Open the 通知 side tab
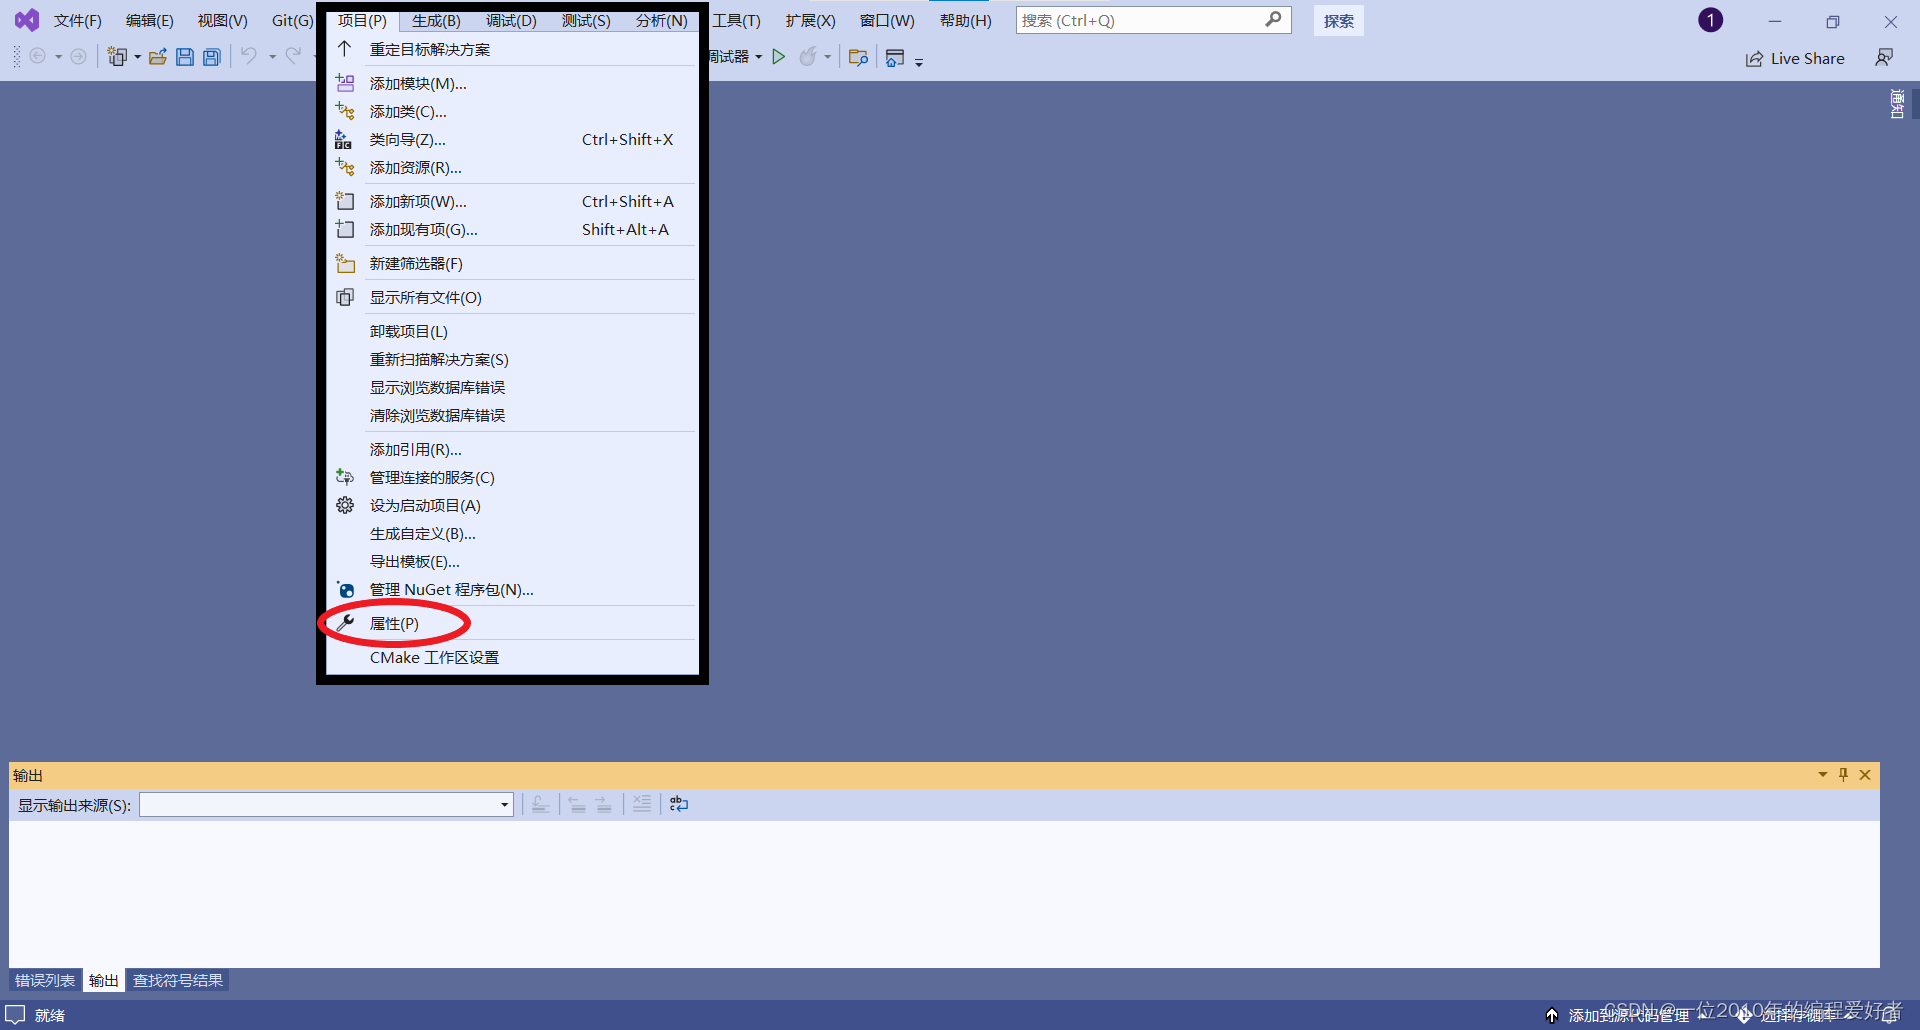The height and width of the screenshot is (1030, 1920). pyautogui.click(x=1897, y=104)
